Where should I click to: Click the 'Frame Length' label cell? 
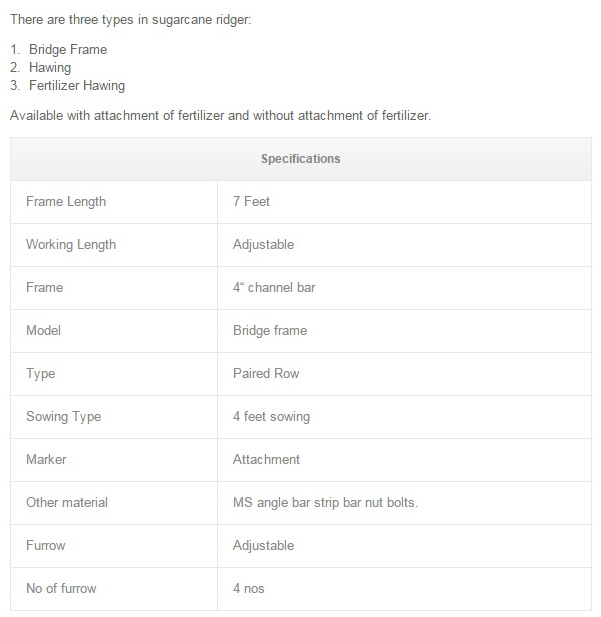click(x=66, y=201)
